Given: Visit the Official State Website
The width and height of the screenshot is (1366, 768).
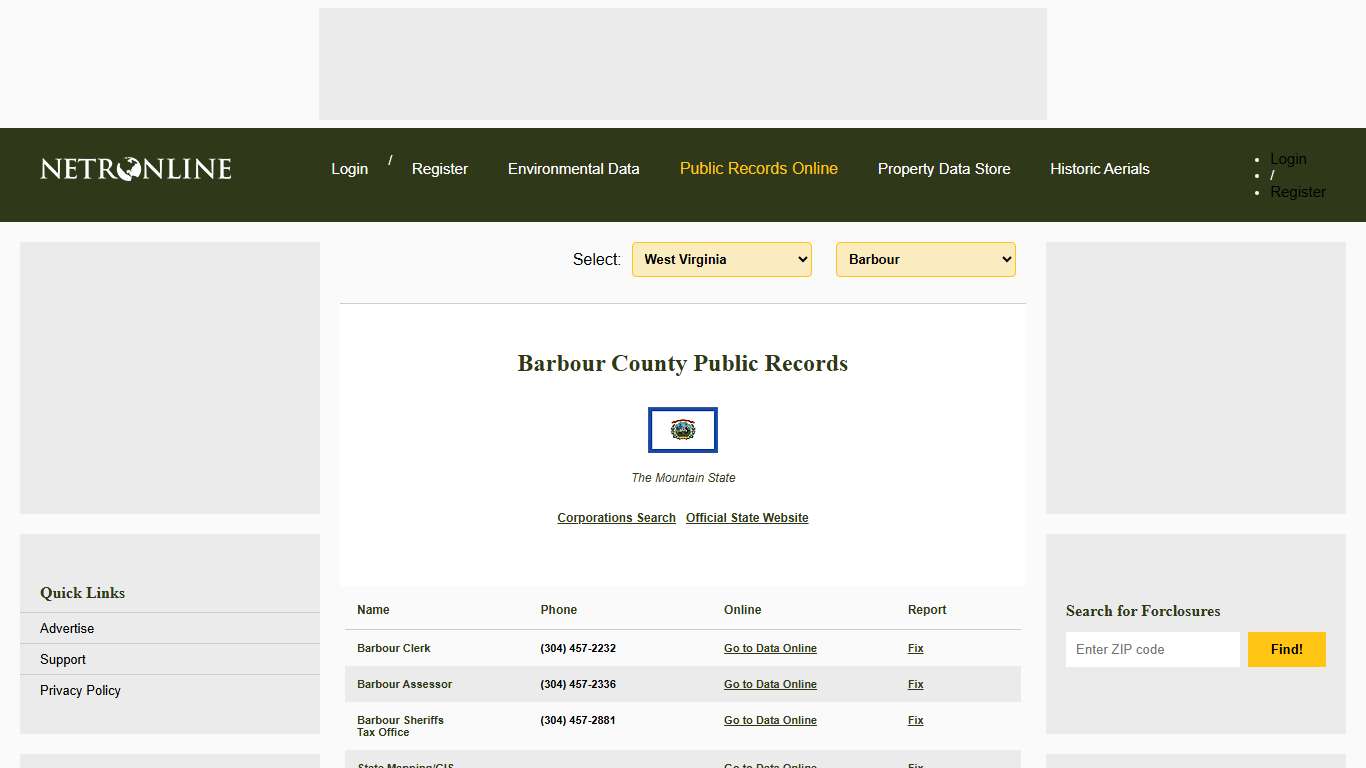Looking at the screenshot, I should [746, 517].
